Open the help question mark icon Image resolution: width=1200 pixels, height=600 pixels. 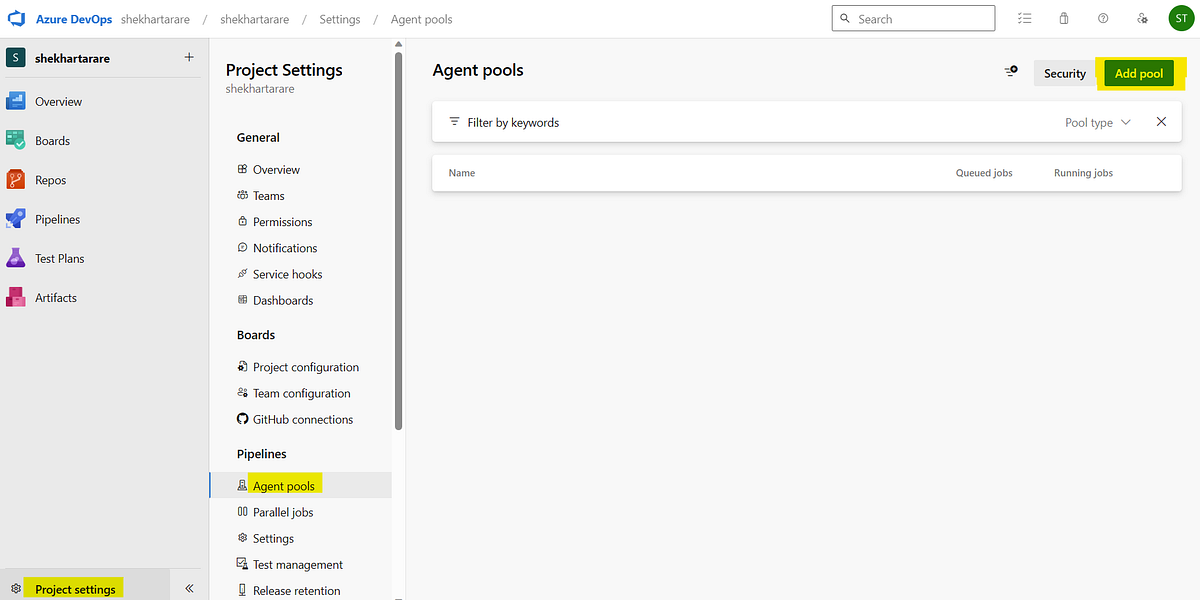1102,17
